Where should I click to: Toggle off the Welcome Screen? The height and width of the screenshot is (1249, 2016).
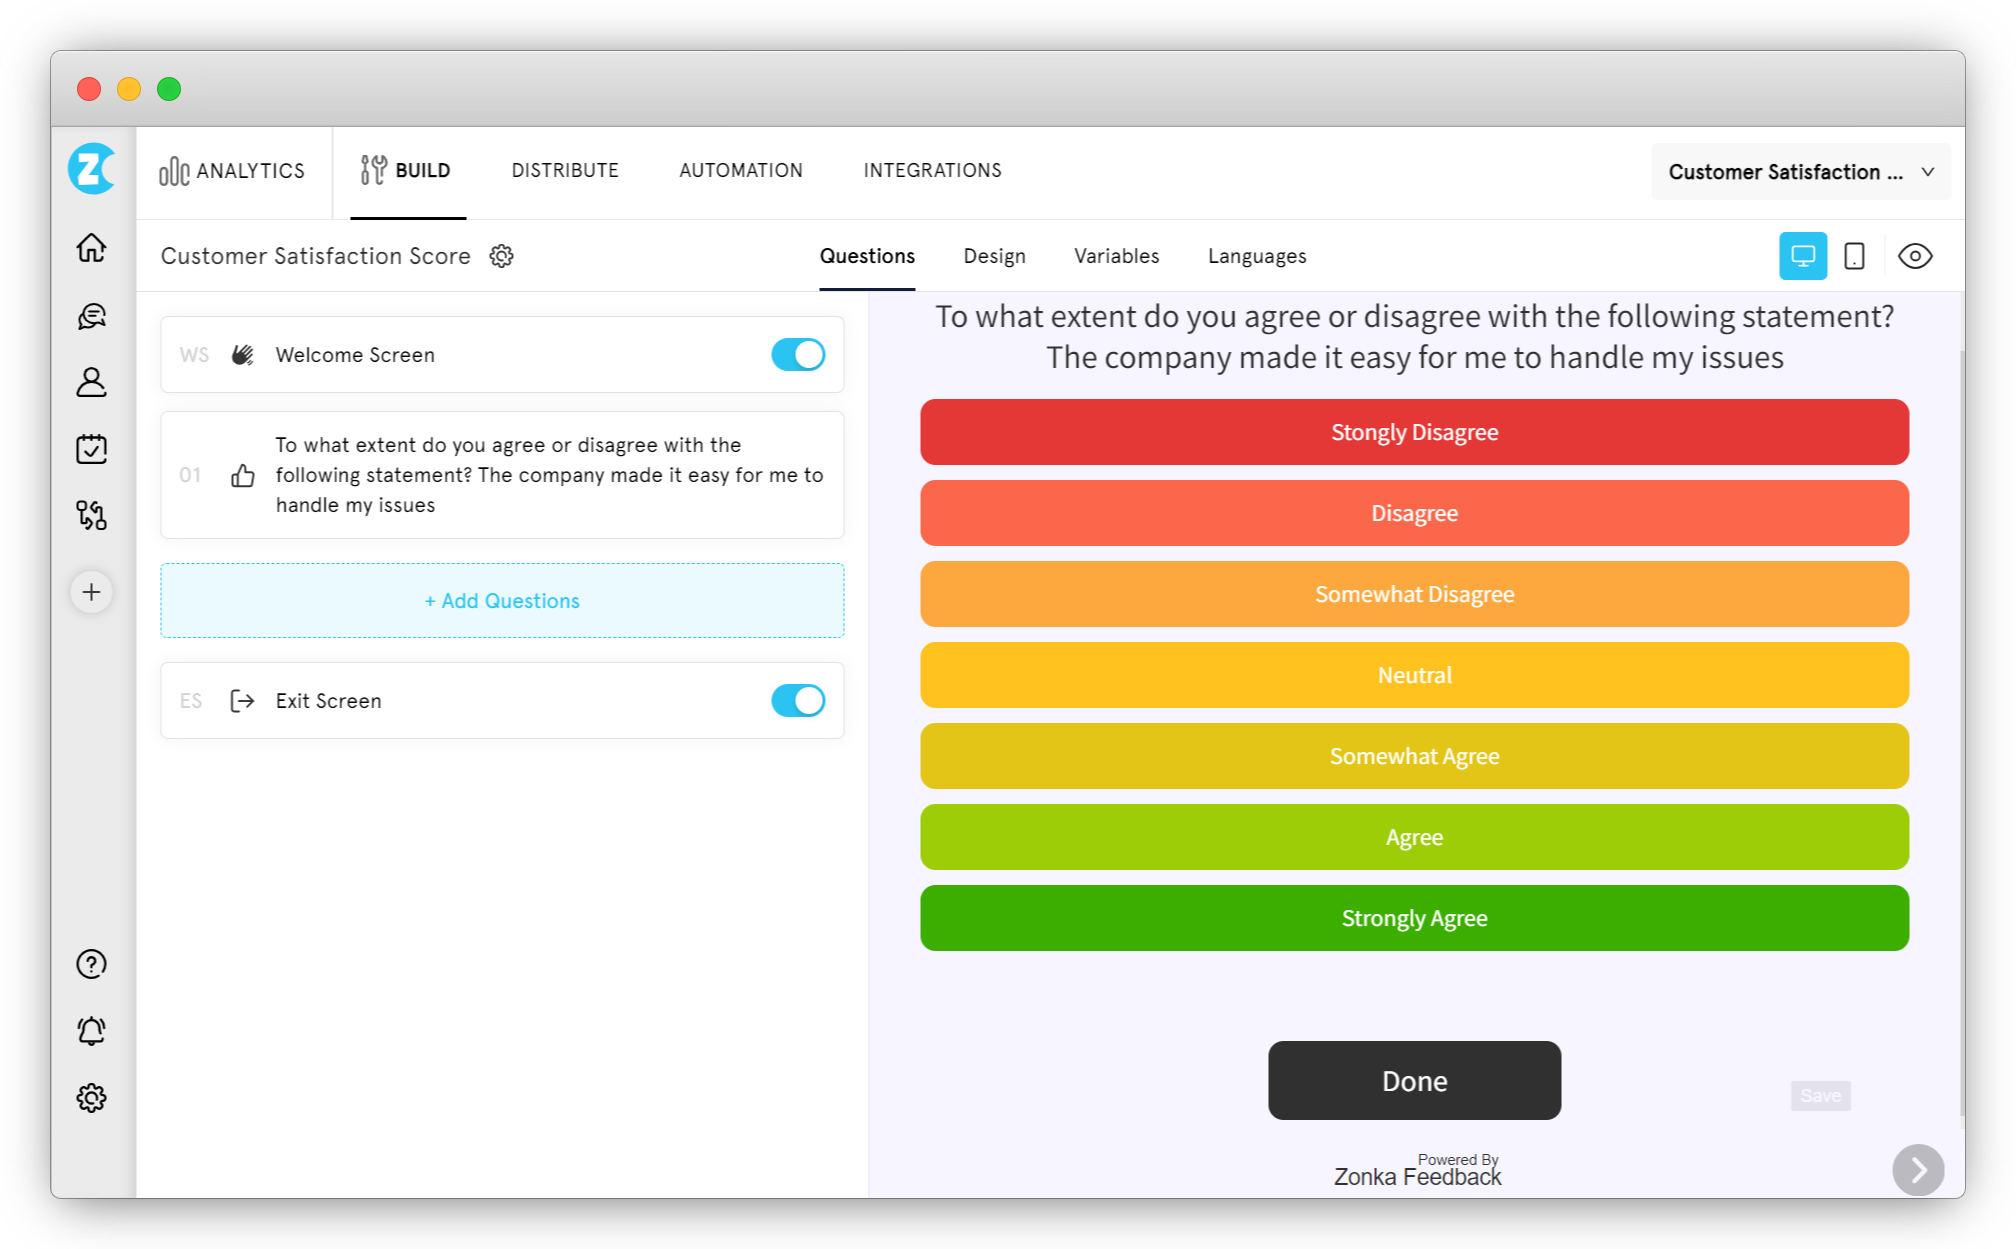(x=797, y=354)
